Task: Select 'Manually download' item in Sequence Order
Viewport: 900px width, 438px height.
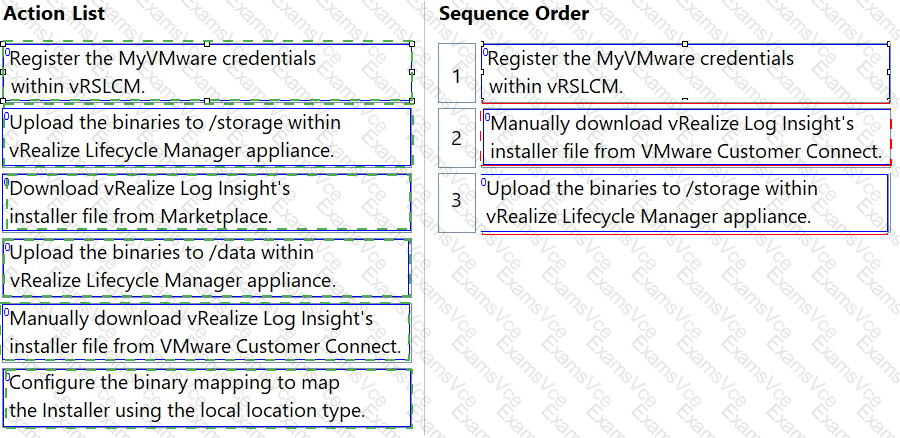Action: pyautogui.click(x=686, y=138)
